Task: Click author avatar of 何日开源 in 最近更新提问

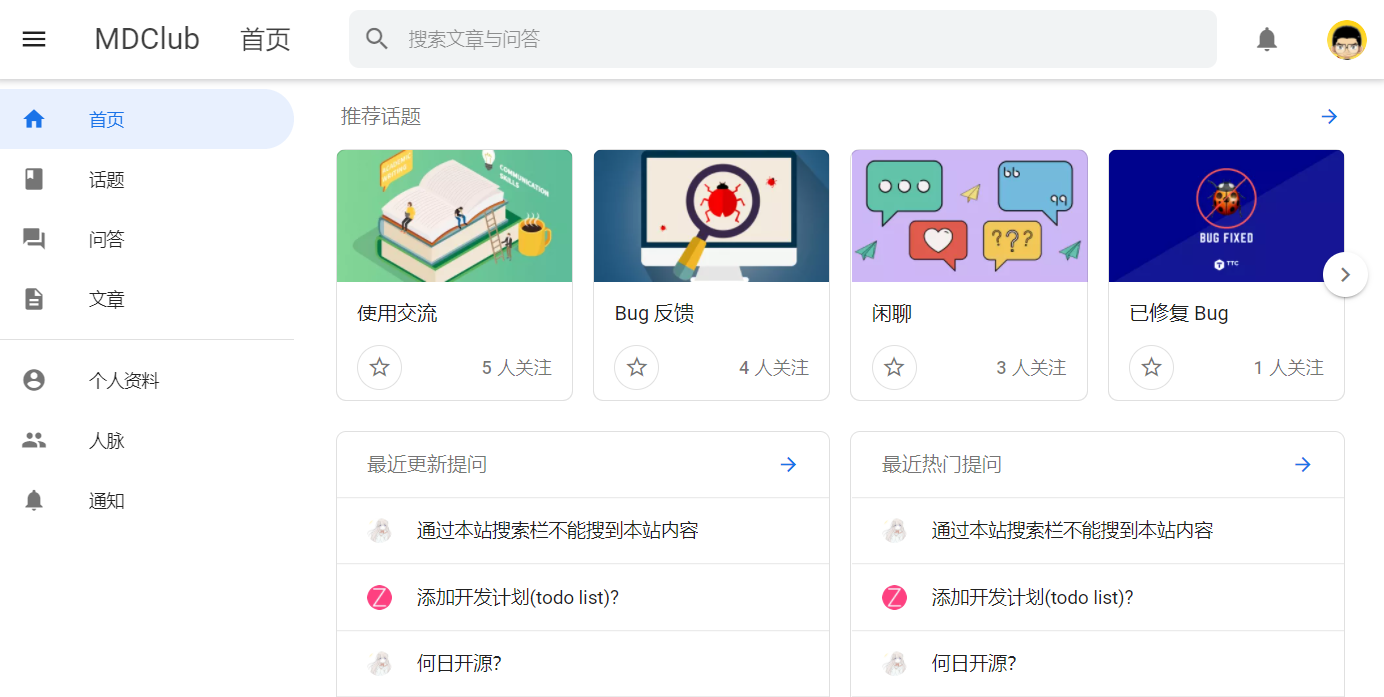Action: (x=379, y=663)
